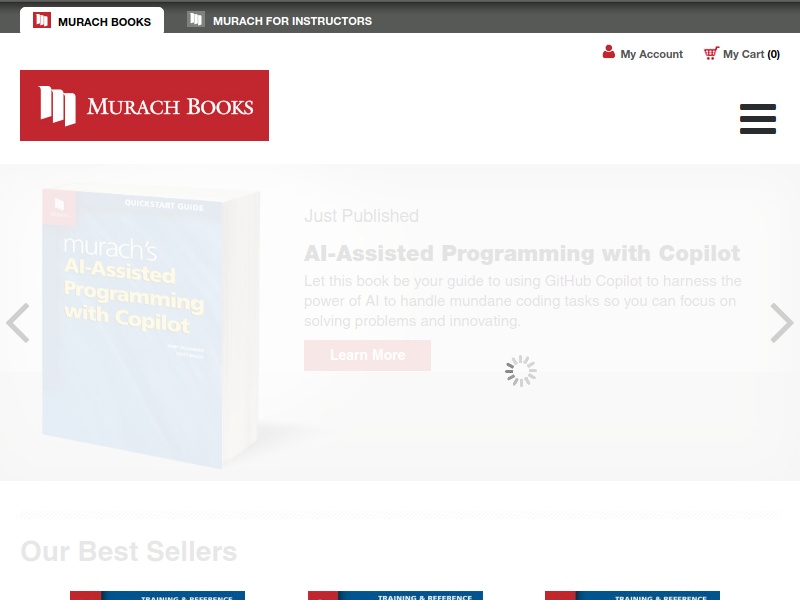Click the "Our Best Sellers" heading
The image size is (800, 600).
(x=129, y=551)
